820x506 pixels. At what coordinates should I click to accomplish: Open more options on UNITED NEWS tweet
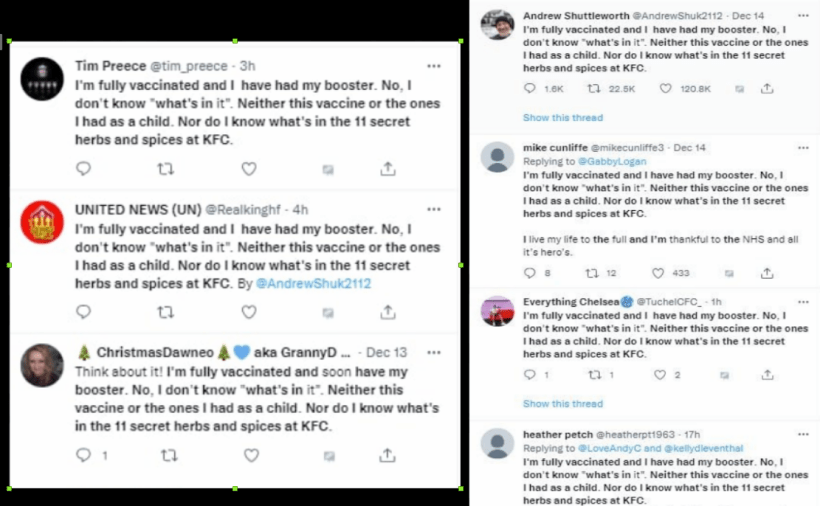[x=433, y=209]
